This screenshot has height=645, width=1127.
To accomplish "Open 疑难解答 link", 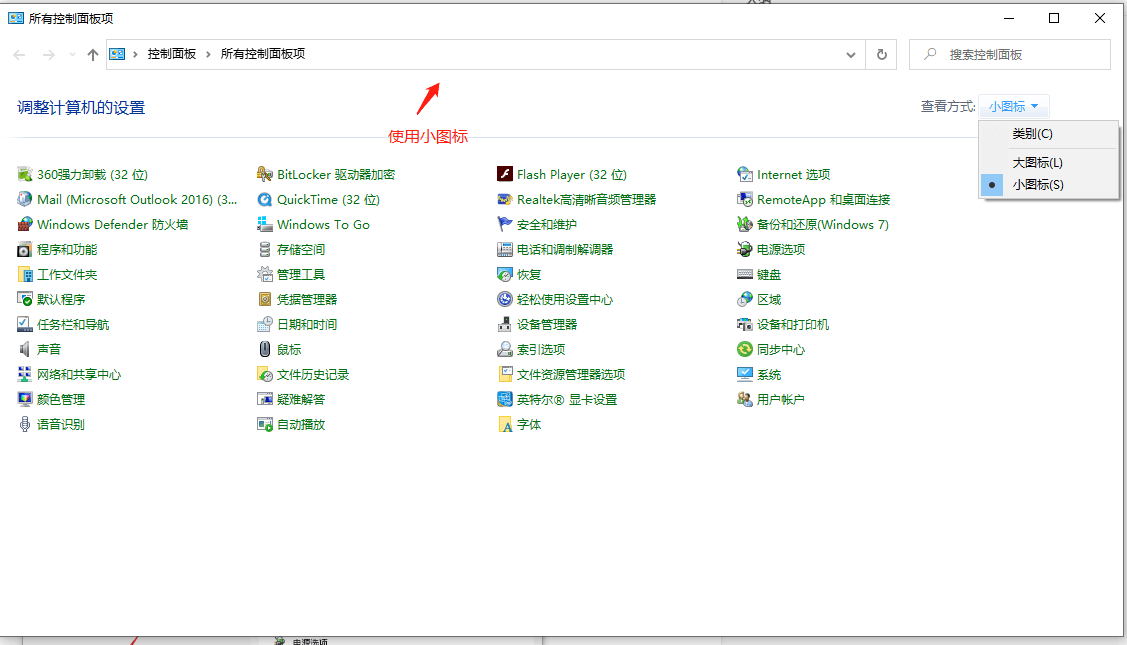I will pos(301,399).
